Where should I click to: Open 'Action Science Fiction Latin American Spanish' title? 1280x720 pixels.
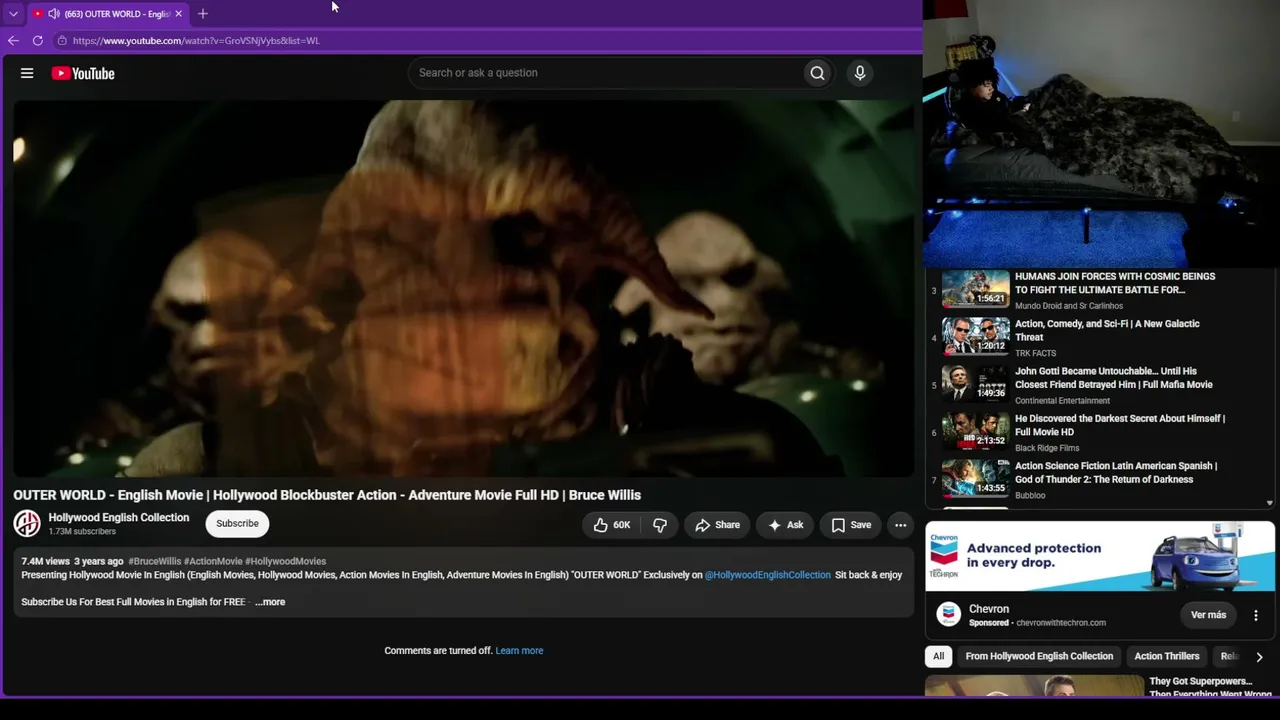click(x=1116, y=473)
